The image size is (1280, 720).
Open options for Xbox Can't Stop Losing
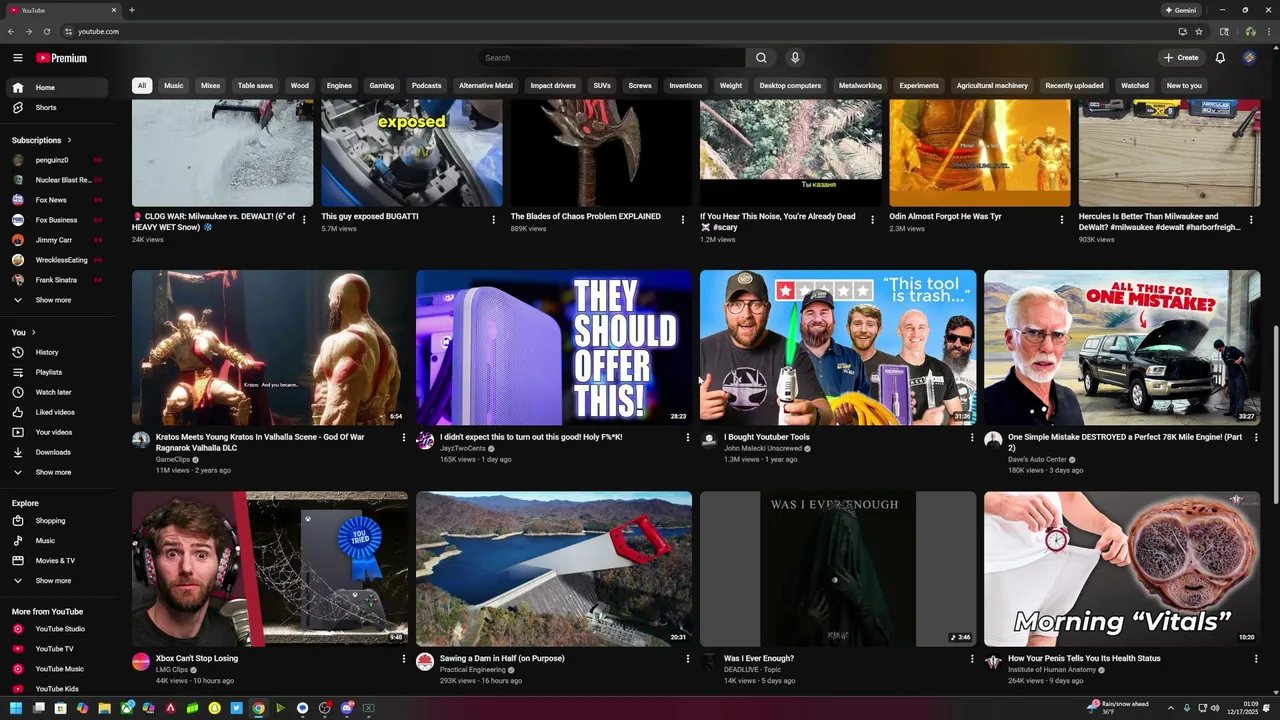(x=404, y=659)
